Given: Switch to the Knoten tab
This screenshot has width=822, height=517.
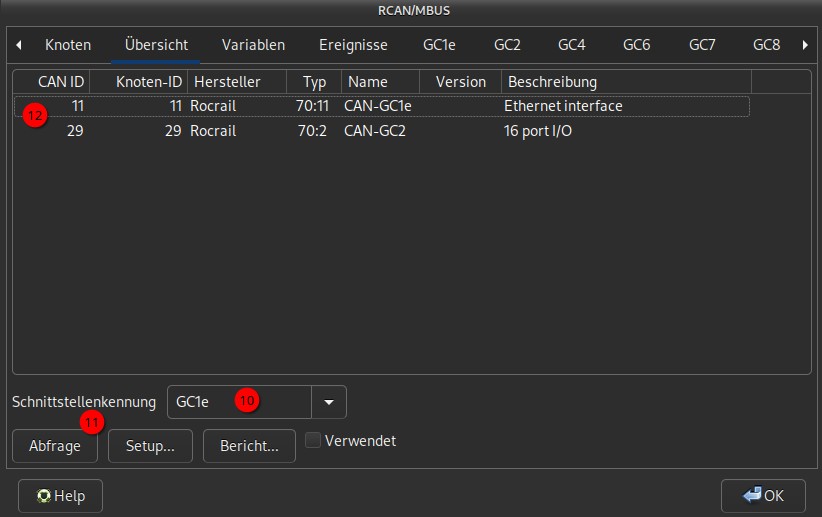Looking at the screenshot, I should pyautogui.click(x=68, y=45).
